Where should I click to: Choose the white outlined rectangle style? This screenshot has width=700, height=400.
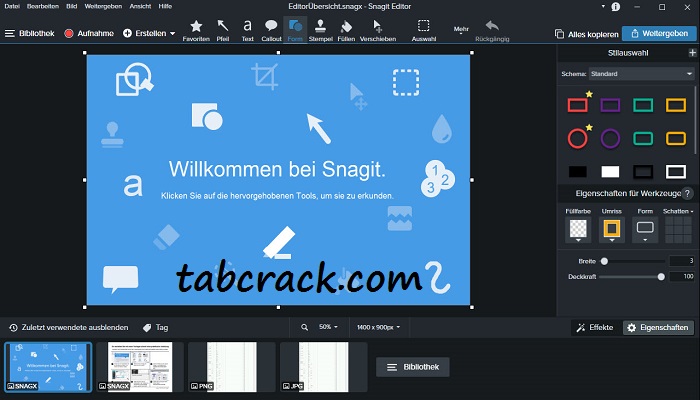click(676, 172)
